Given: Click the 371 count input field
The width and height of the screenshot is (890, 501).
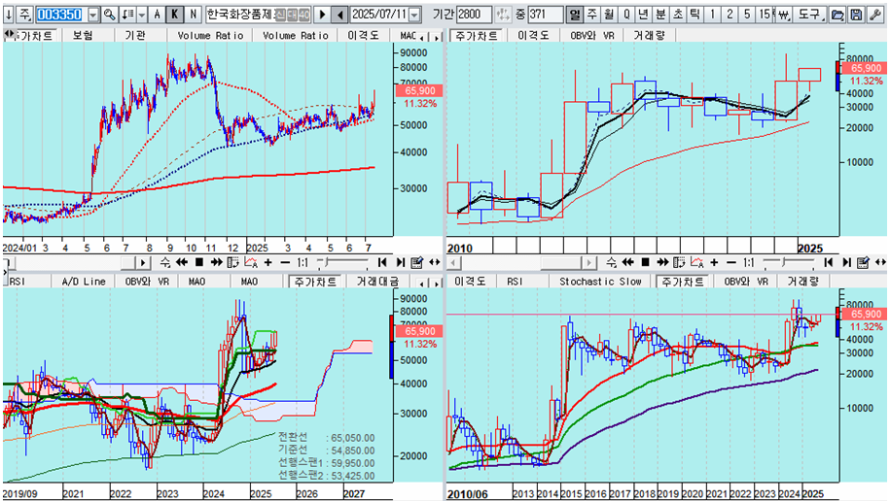Looking at the screenshot, I should tap(545, 14).
